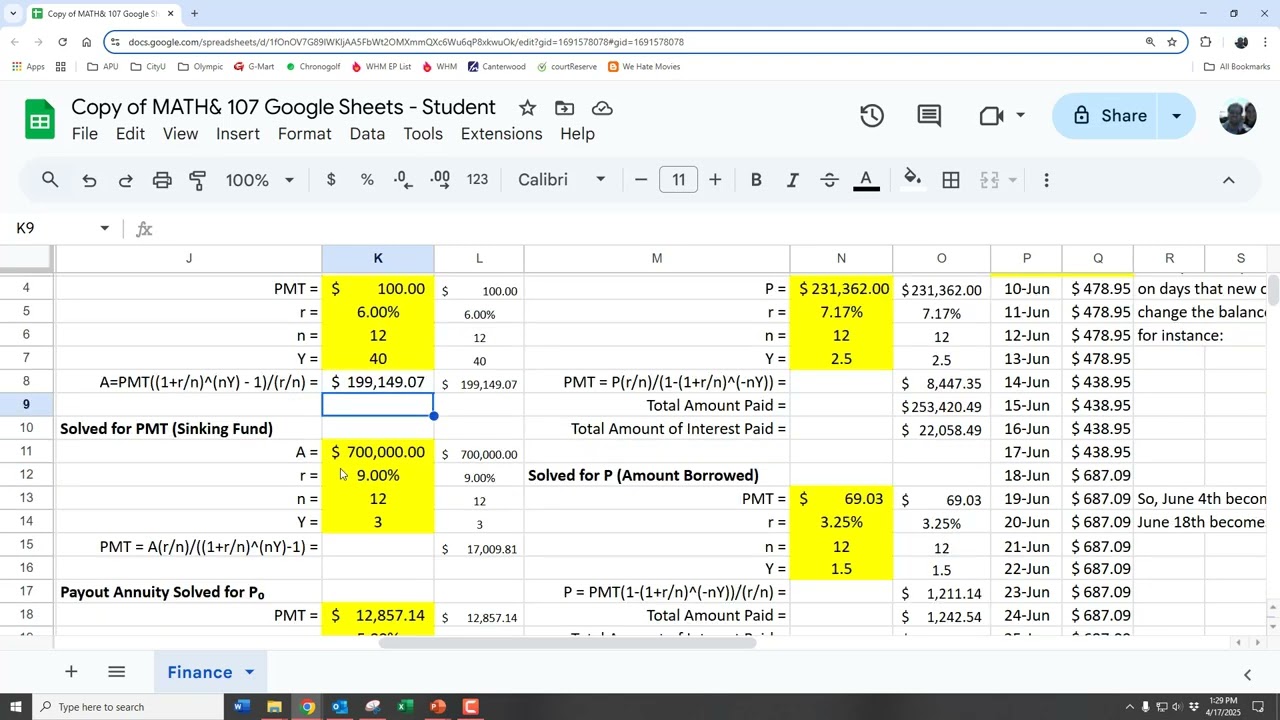Open the borders tool
The width and height of the screenshot is (1280, 720).
tap(951, 180)
